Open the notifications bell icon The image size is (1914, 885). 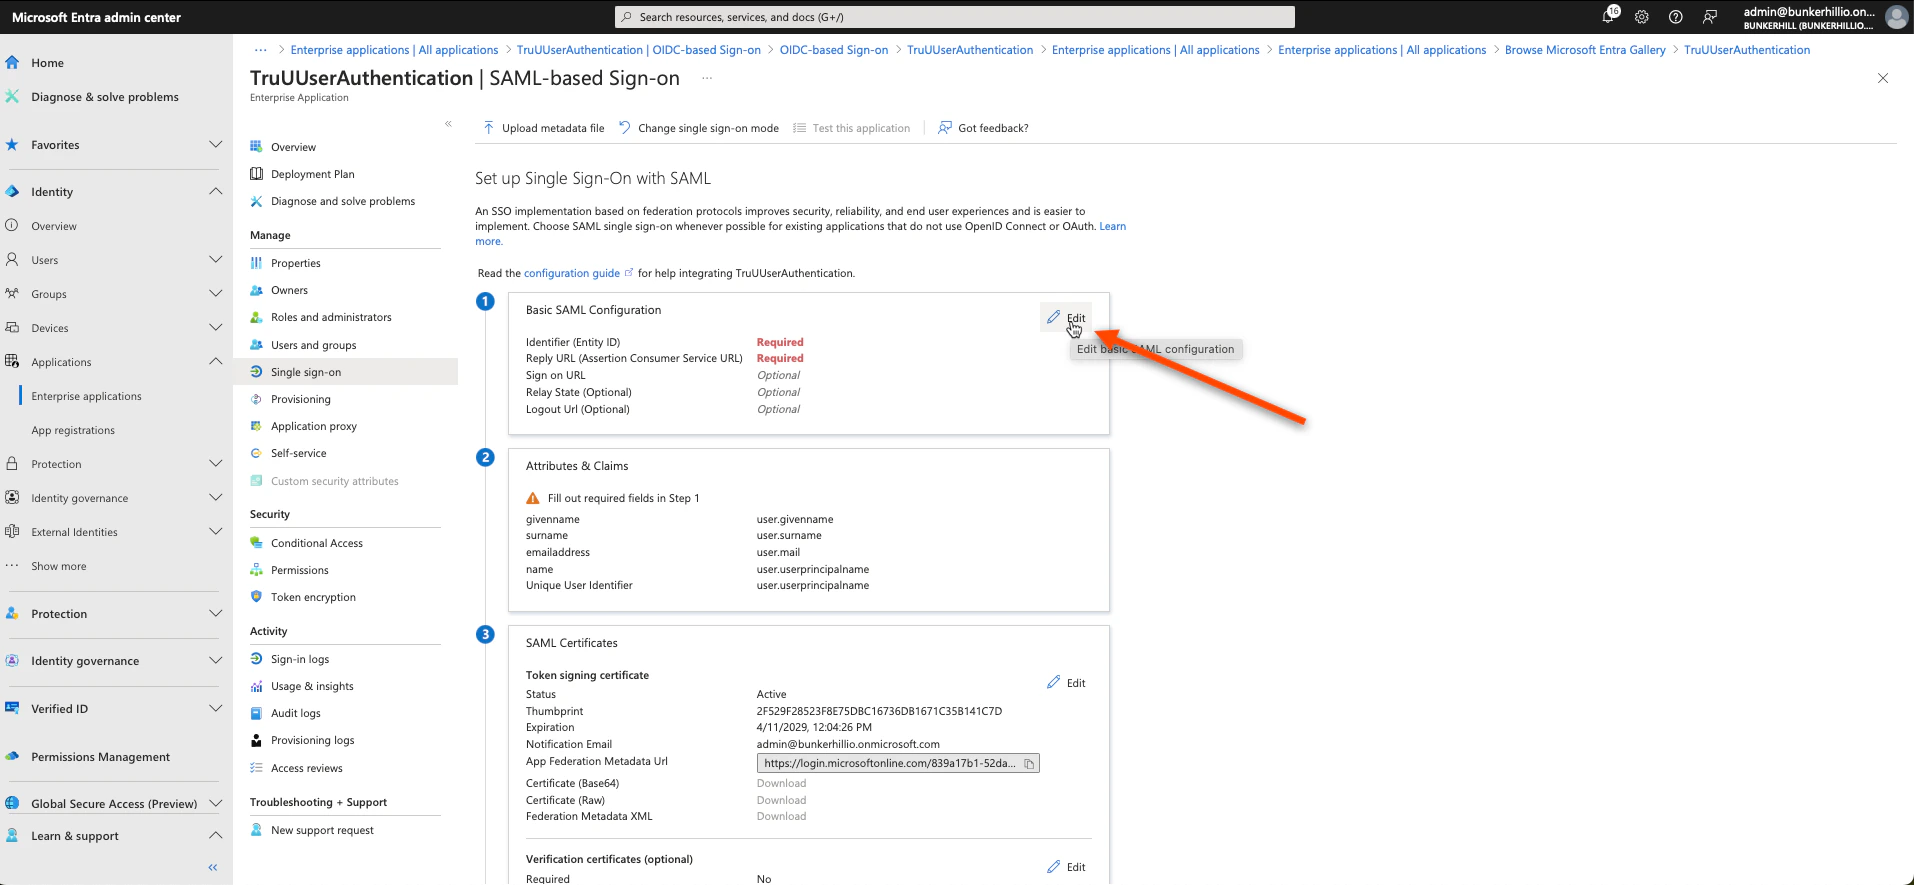click(1609, 16)
